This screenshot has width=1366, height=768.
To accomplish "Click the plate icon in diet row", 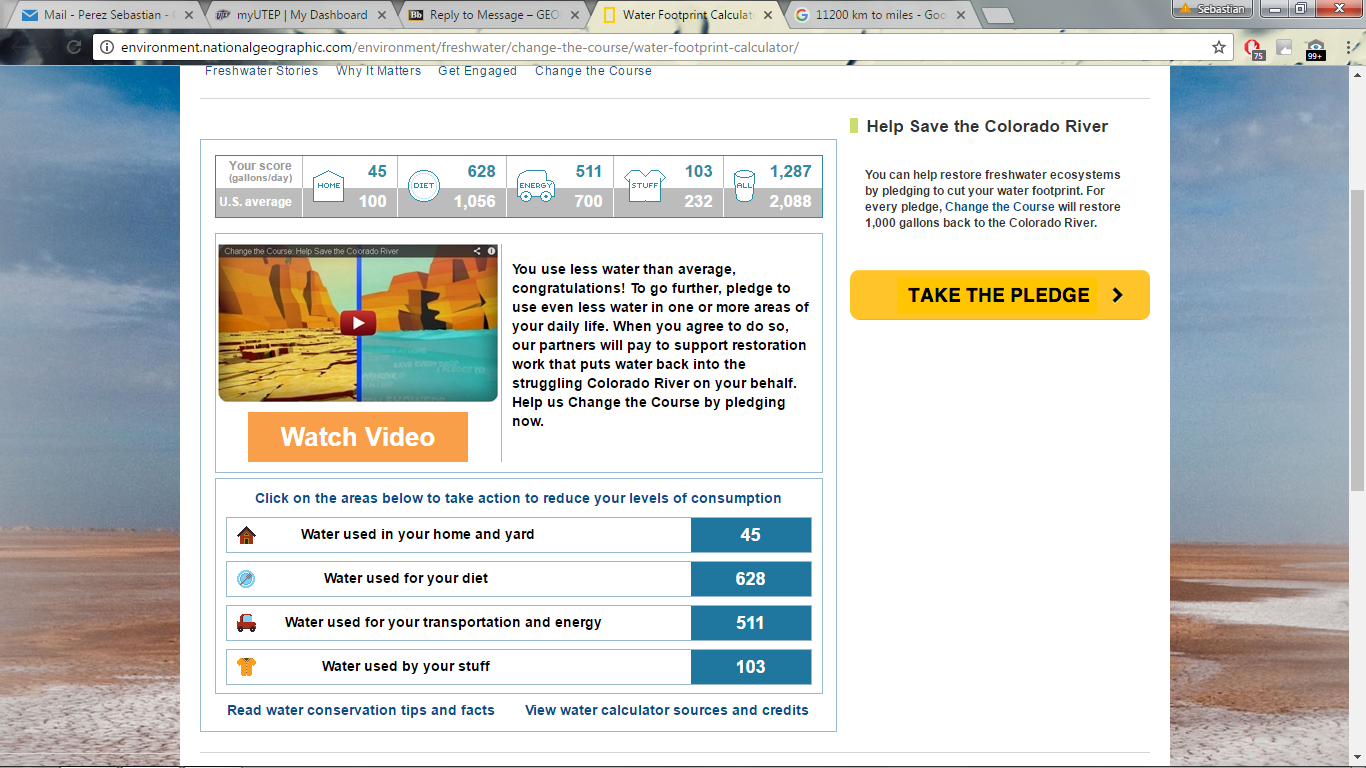I will (246, 579).
